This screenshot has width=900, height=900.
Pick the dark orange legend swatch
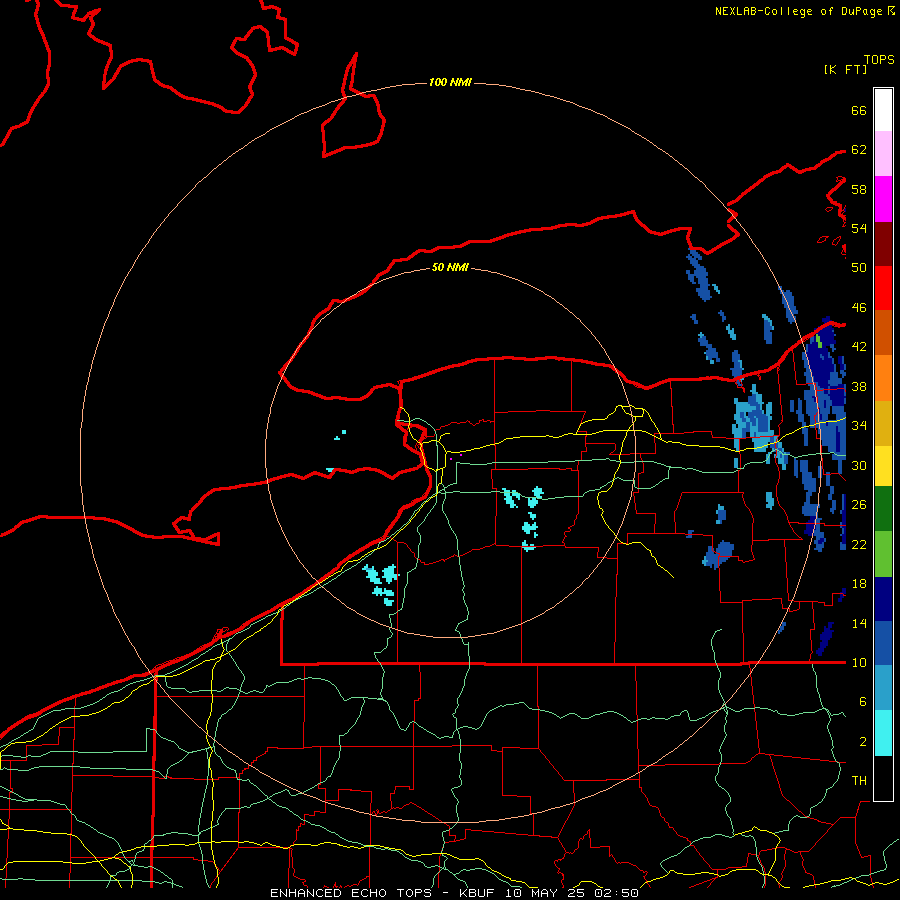(x=883, y=333)
